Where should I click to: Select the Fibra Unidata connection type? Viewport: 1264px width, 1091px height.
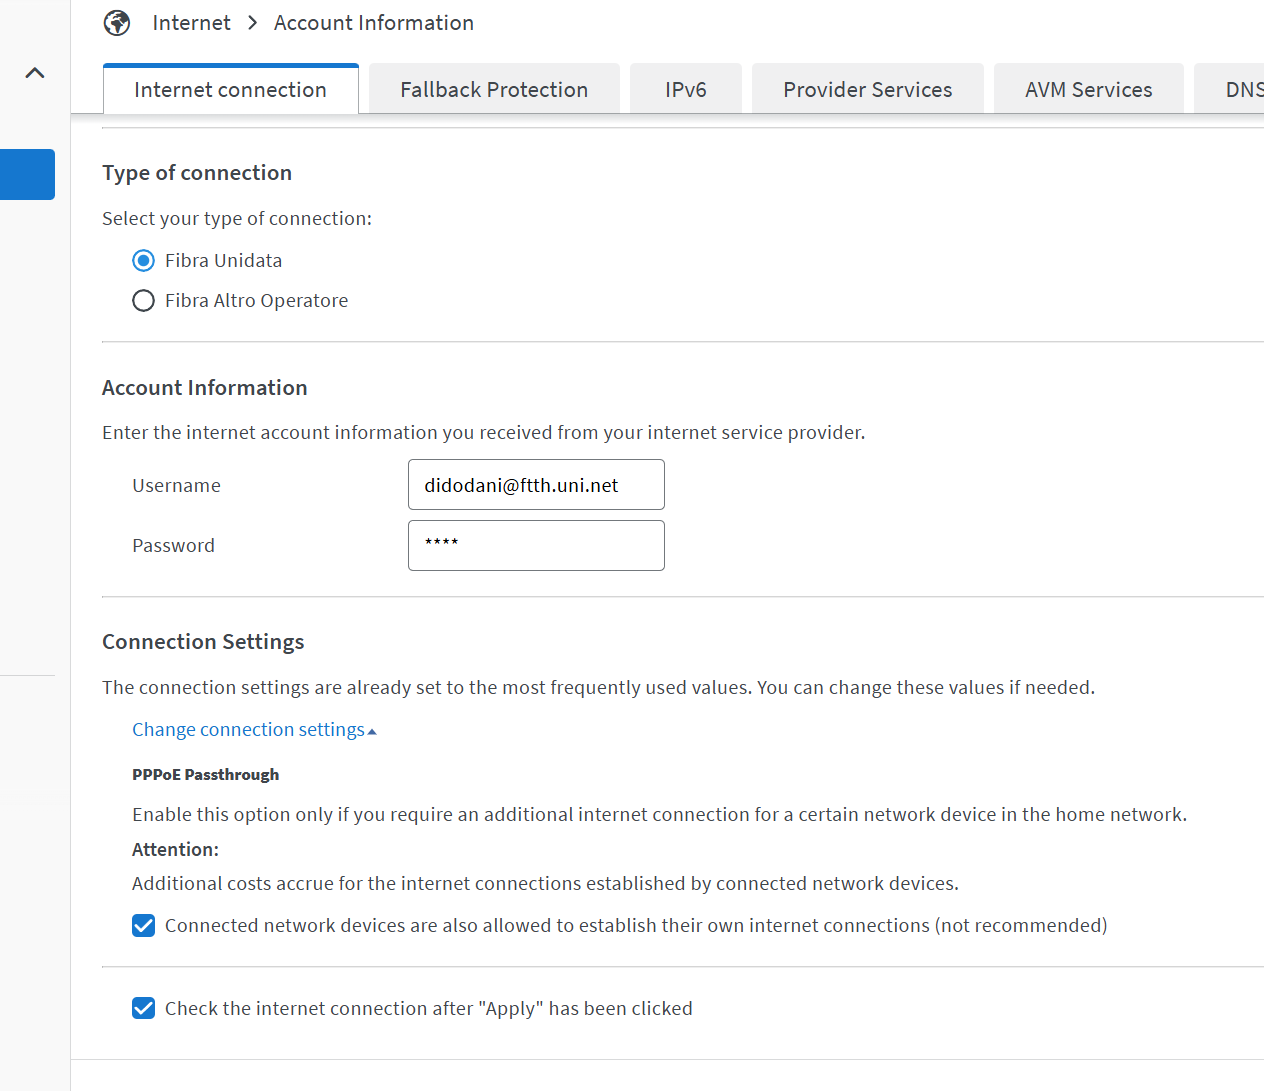pos(144,261)
